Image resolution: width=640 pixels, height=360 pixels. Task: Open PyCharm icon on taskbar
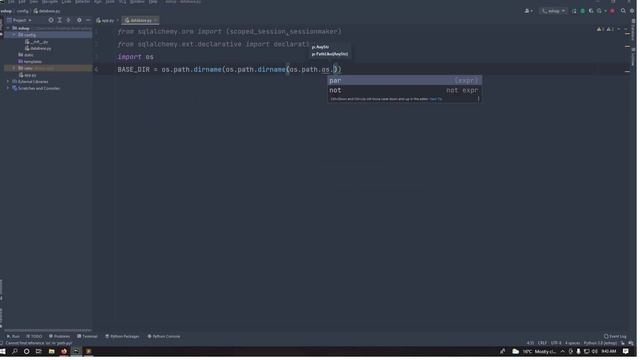(x=76, y=352)
